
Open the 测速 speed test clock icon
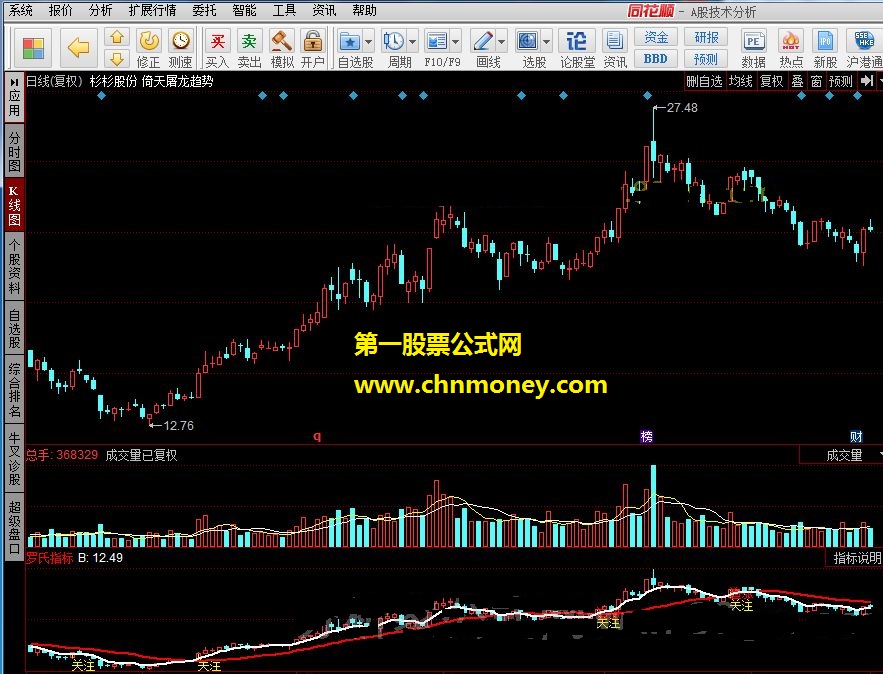coord(181,48)
